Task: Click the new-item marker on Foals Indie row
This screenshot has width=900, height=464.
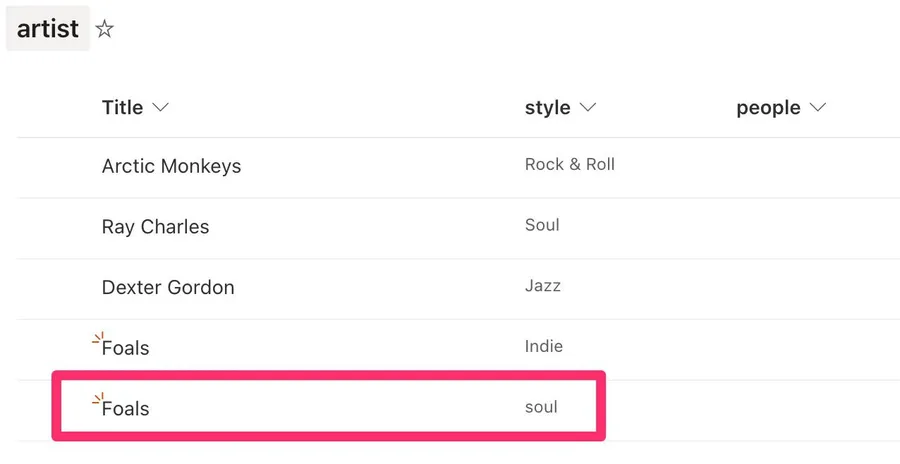Action: pyautogui.click(x=98, y=339)
